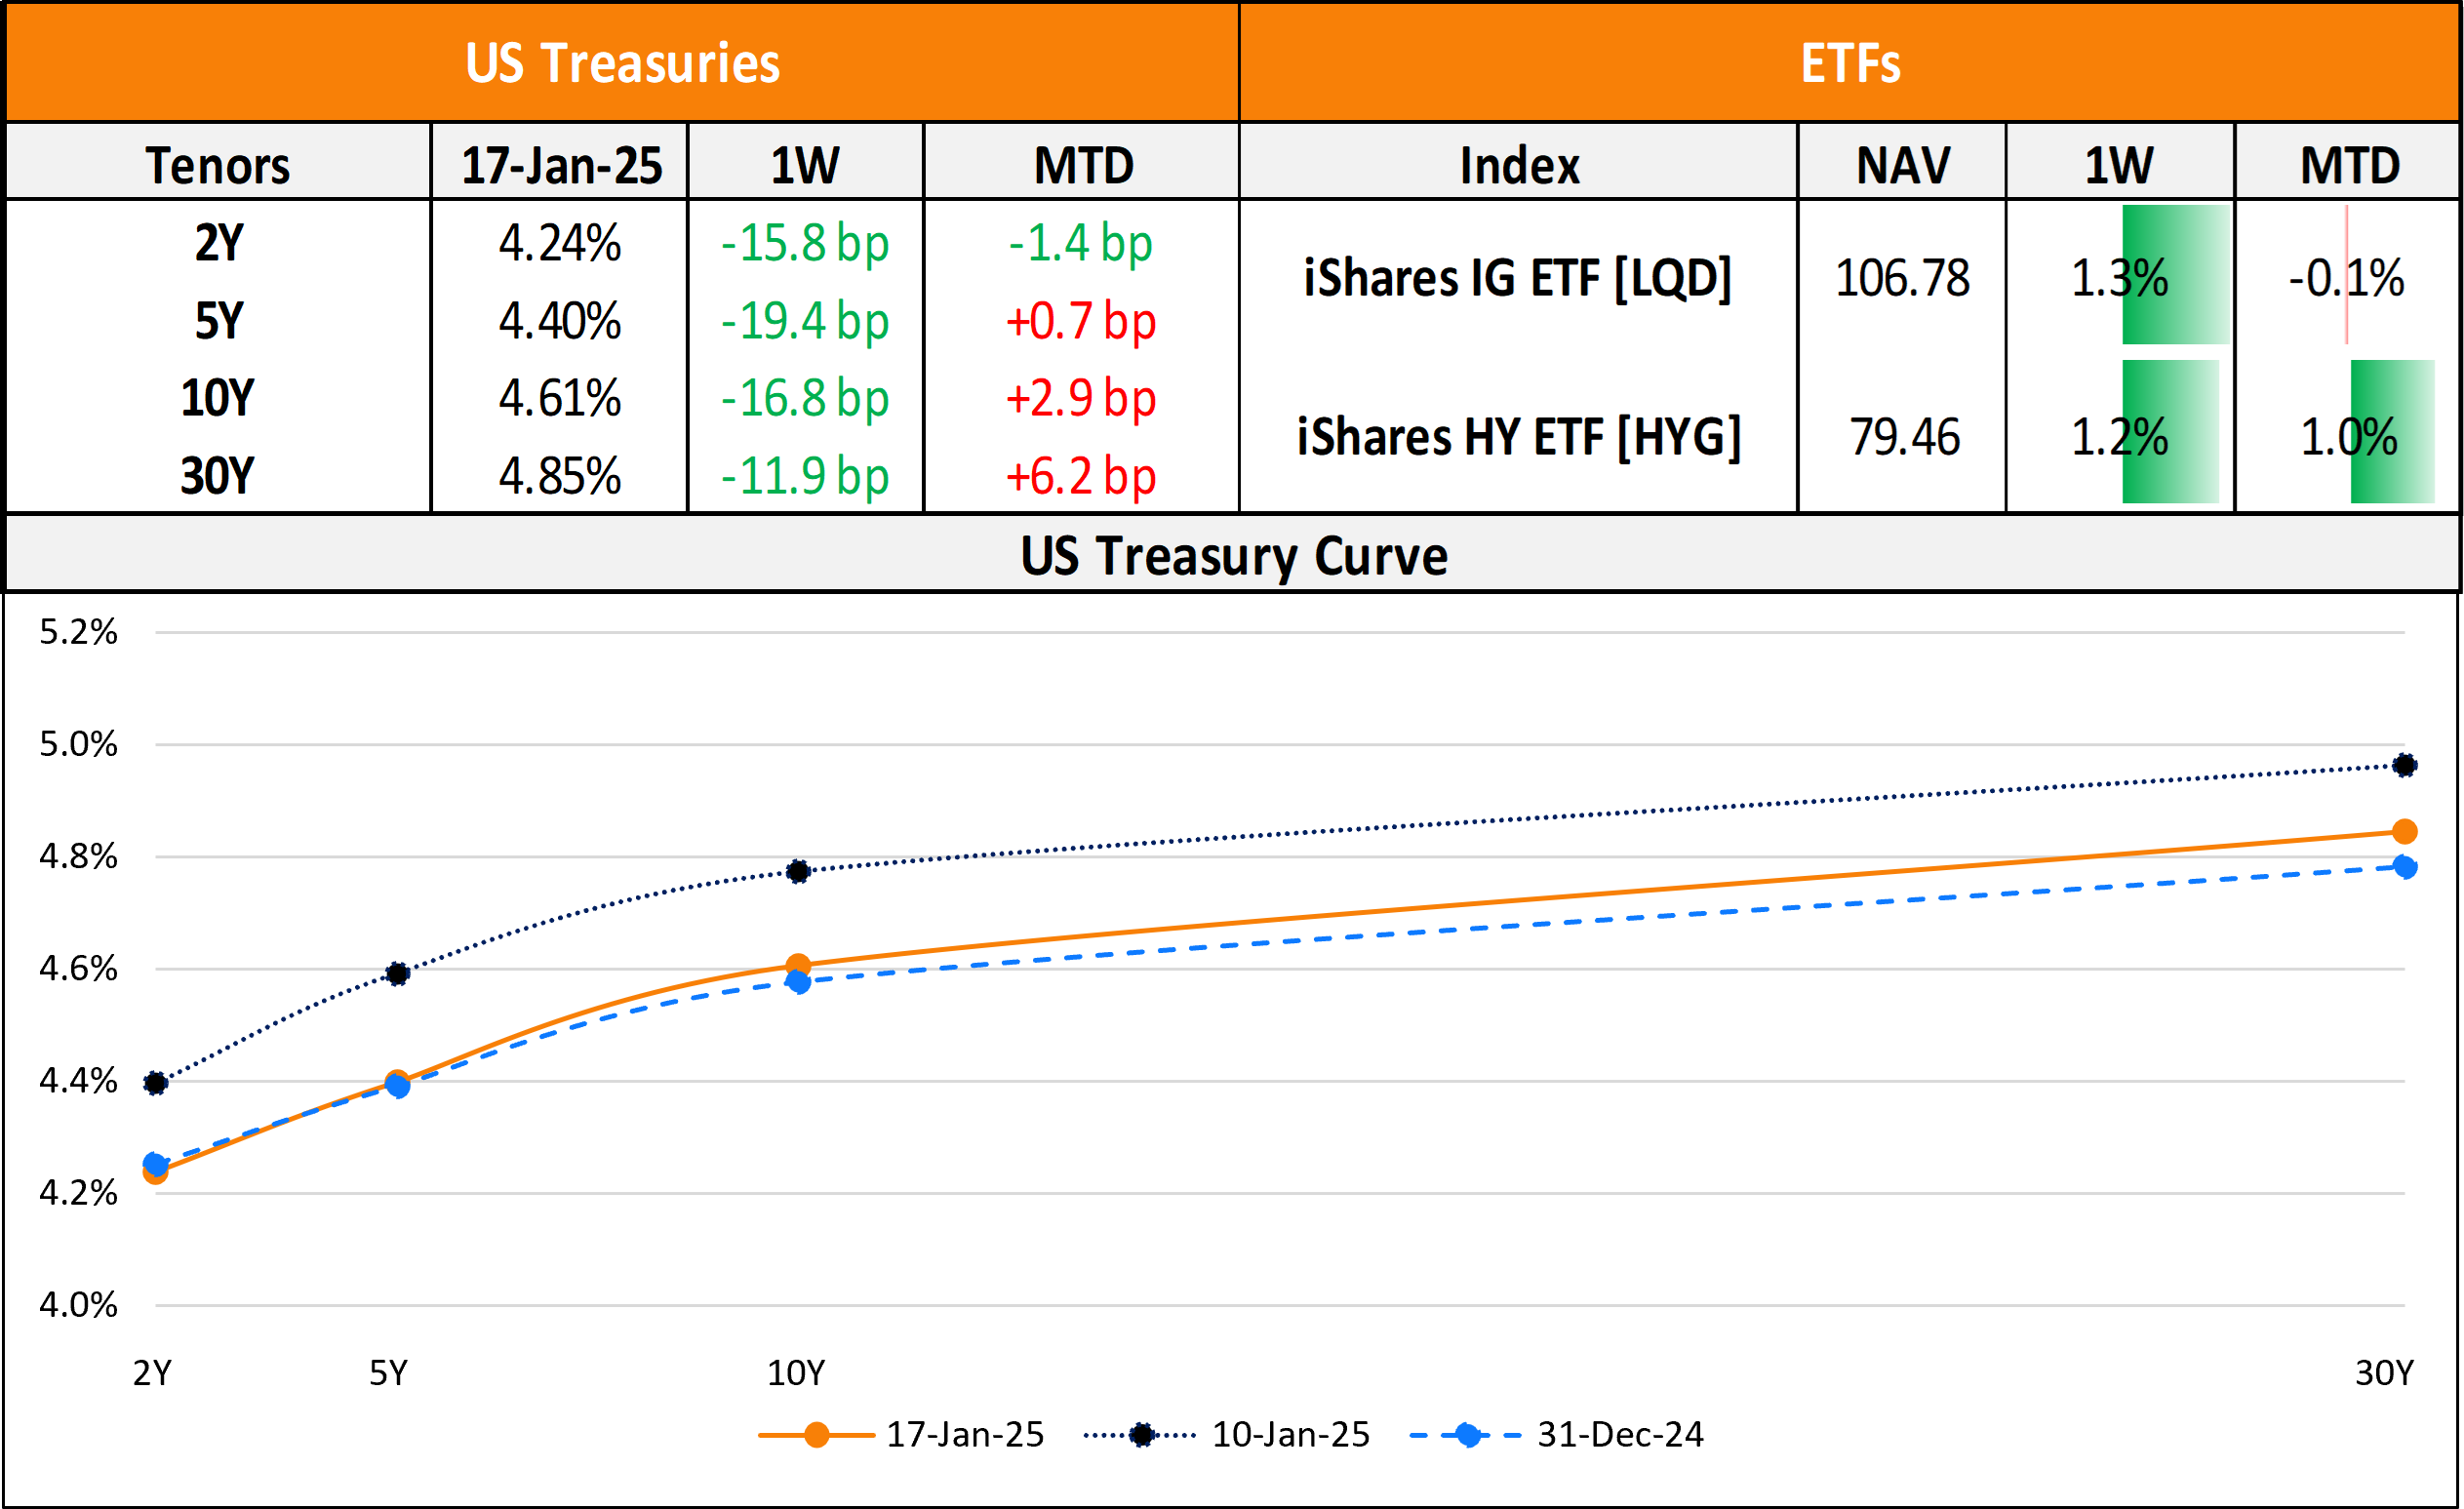Click the green LQD 1W data bar
The height and width of the screenshot is (1509, 2464).
tap(2175, 274)
